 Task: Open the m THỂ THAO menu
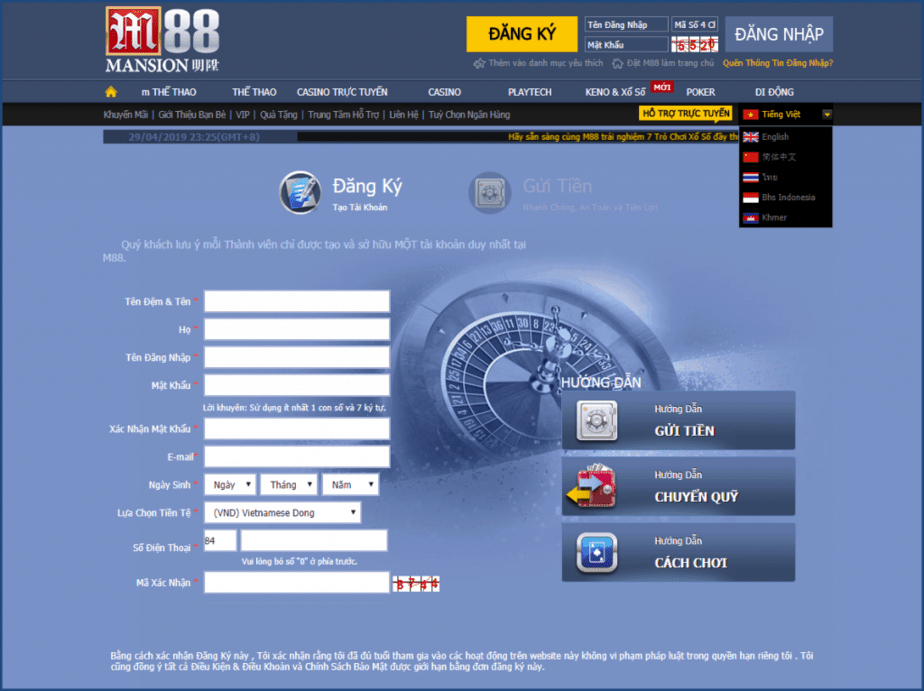pyautogui.click(x=169, y=92)
